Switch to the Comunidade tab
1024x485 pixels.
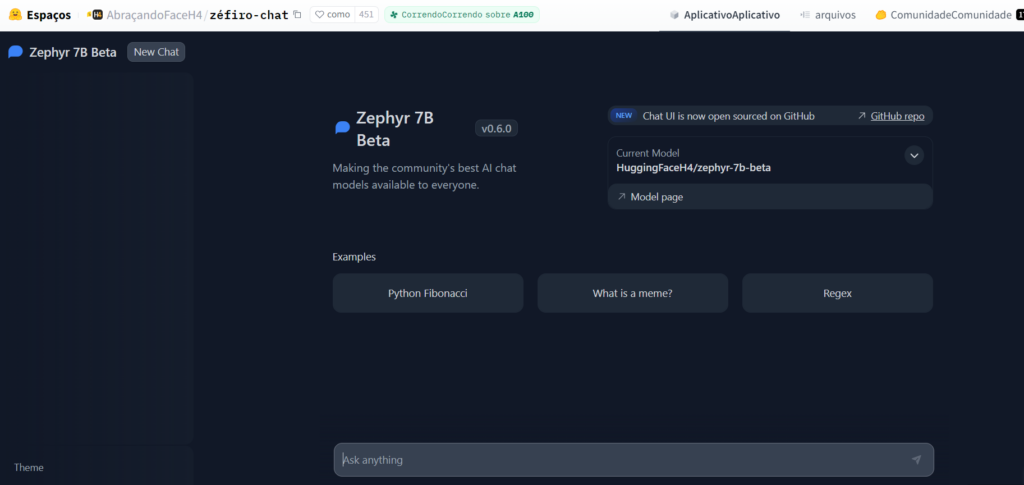point(949,15)
